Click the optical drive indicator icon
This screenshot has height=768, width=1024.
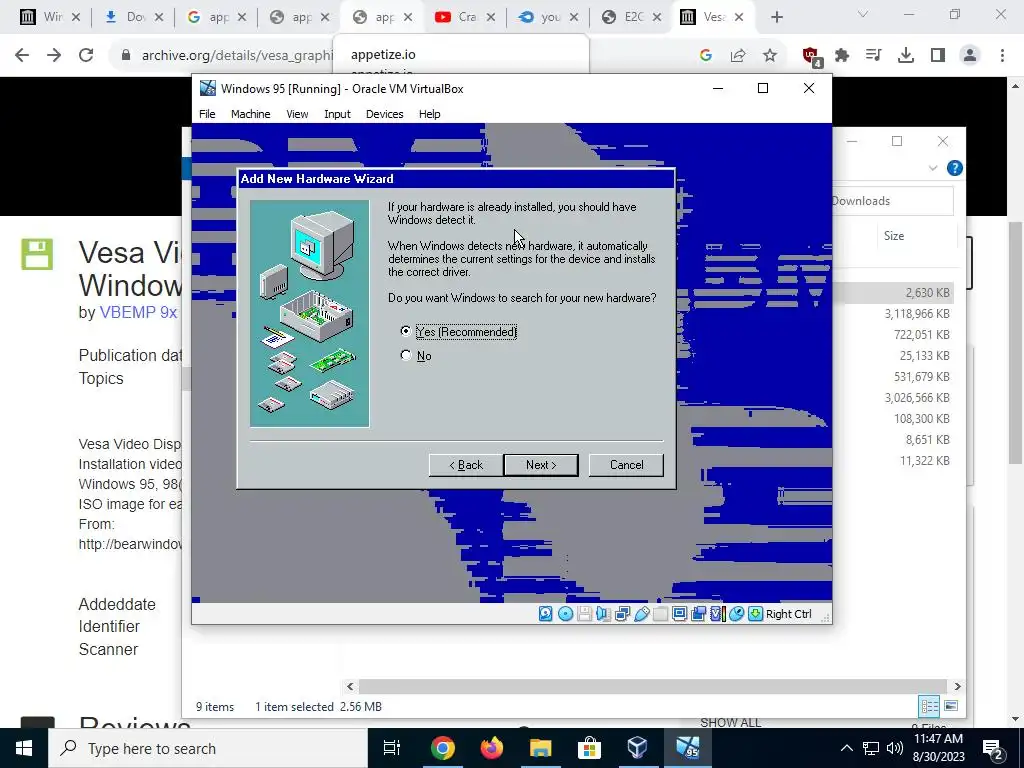click(x=566, y=614)
